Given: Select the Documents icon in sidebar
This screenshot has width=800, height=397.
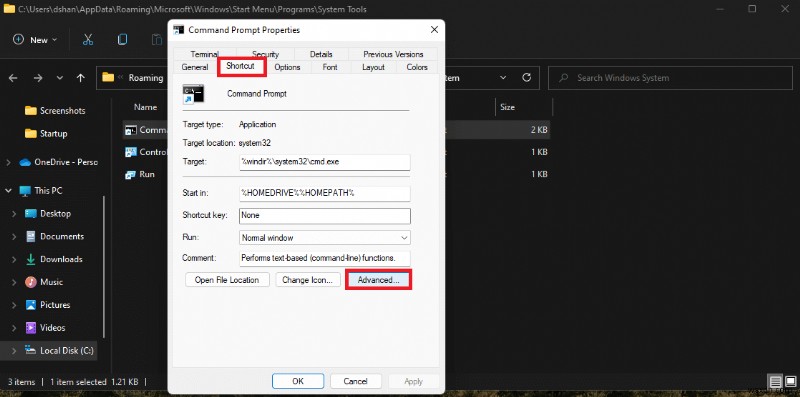Looking at the screenshot, I should click(31, 236).
